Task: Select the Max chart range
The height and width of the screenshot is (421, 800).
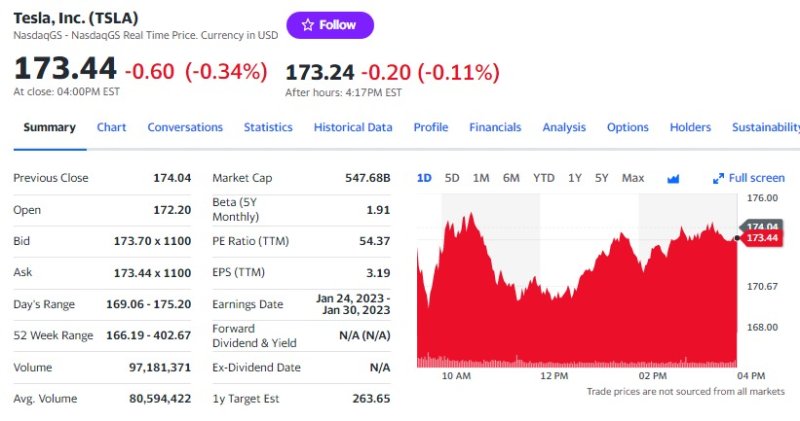Action: [x=632, y=178]
